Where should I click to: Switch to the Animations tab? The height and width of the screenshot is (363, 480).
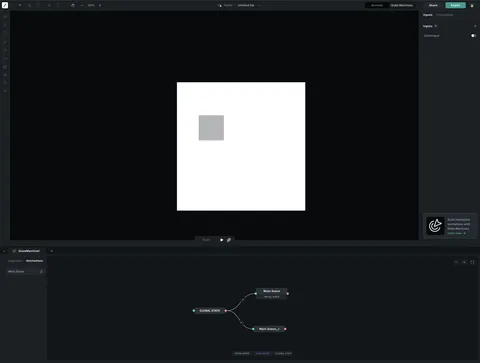coord(34,261)
